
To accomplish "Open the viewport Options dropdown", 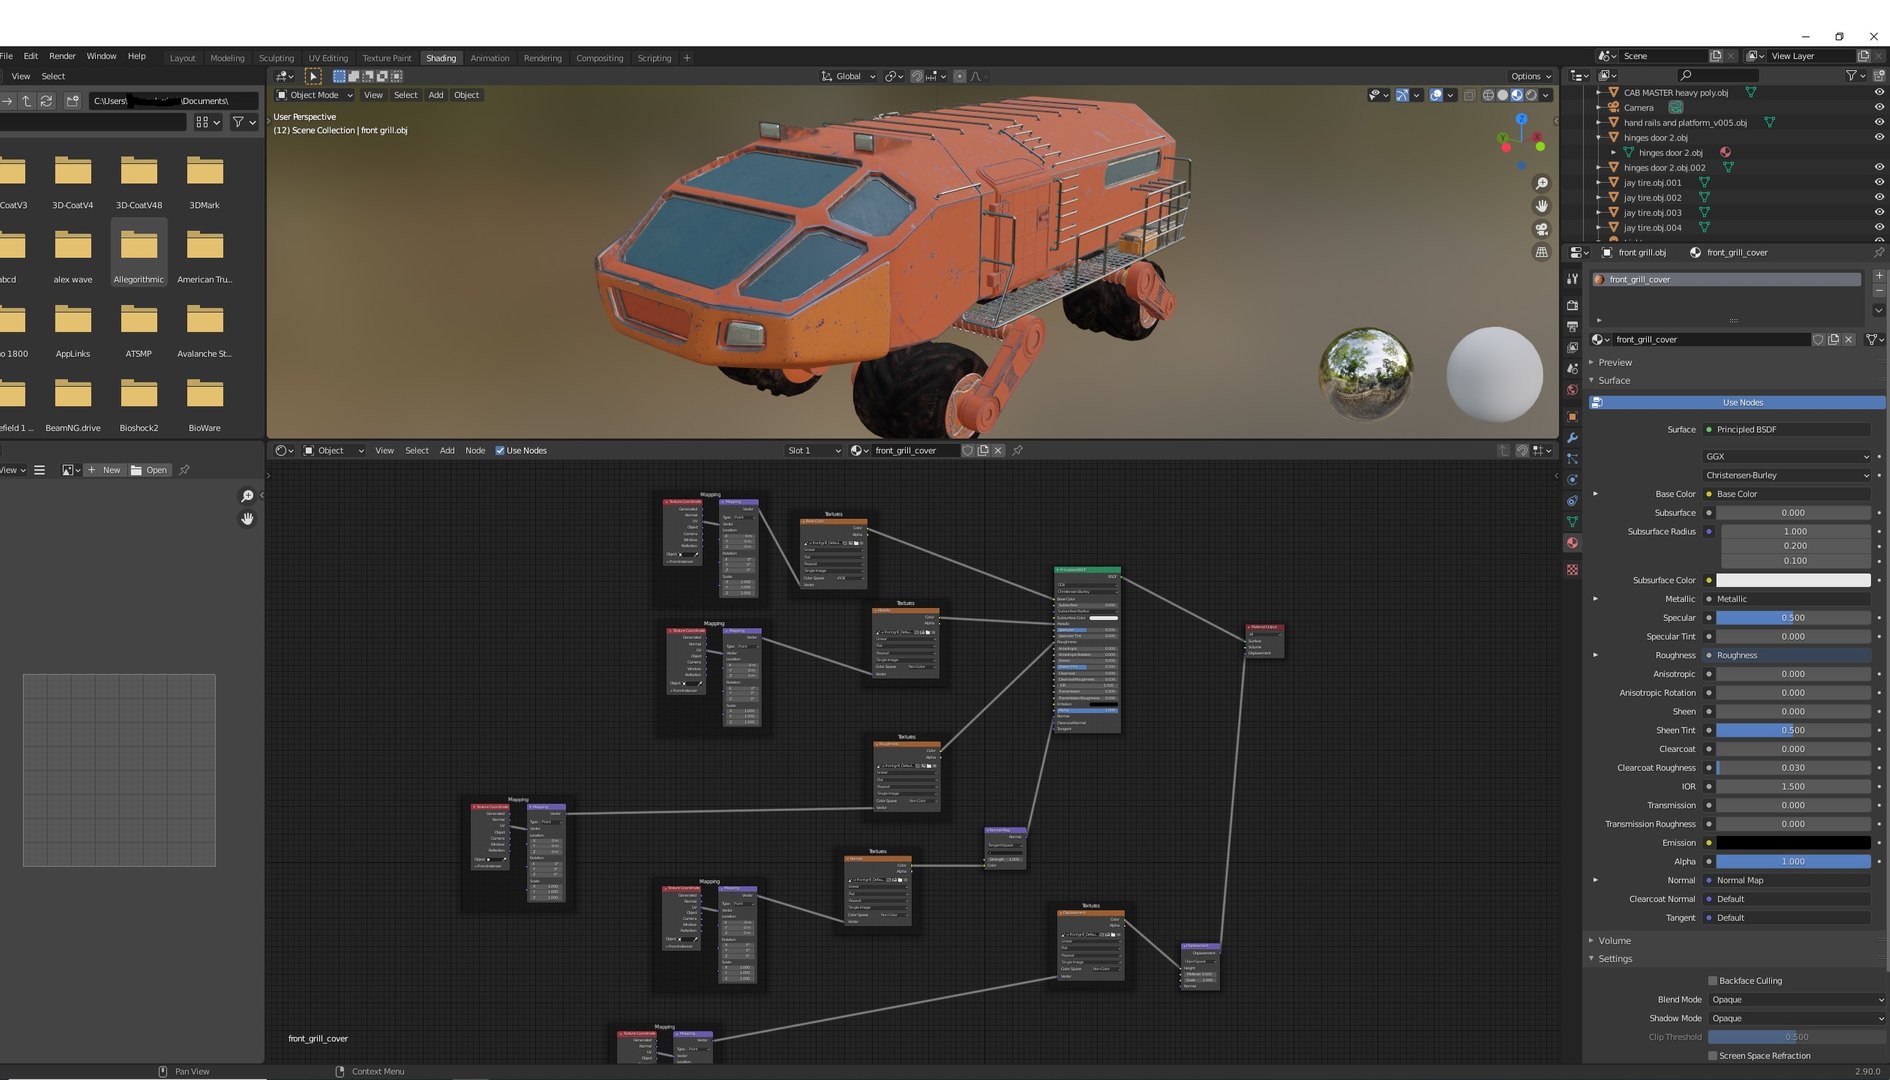I will pyautogui.click(x=1531, y=76).
